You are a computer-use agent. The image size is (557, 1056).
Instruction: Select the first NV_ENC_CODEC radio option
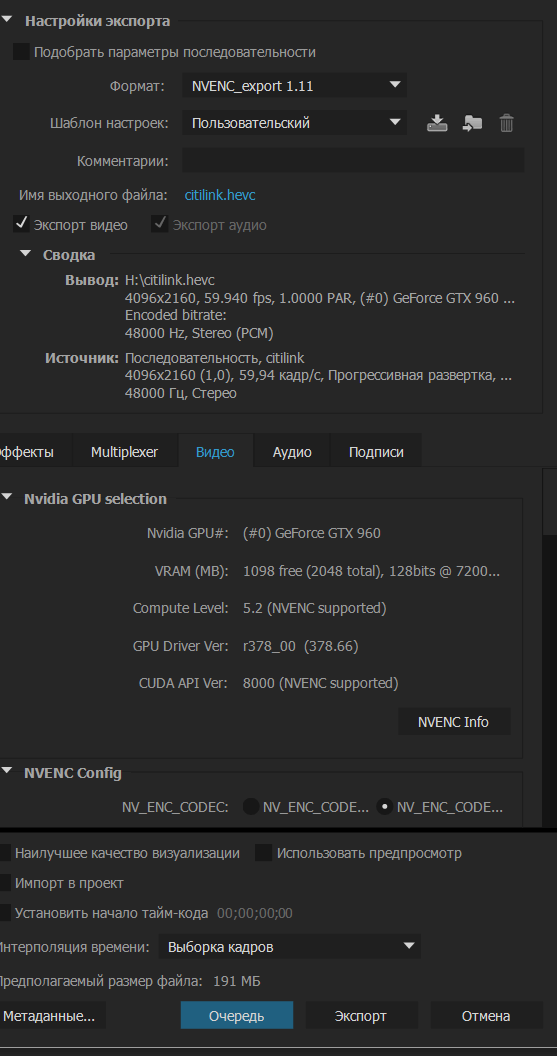251,807
